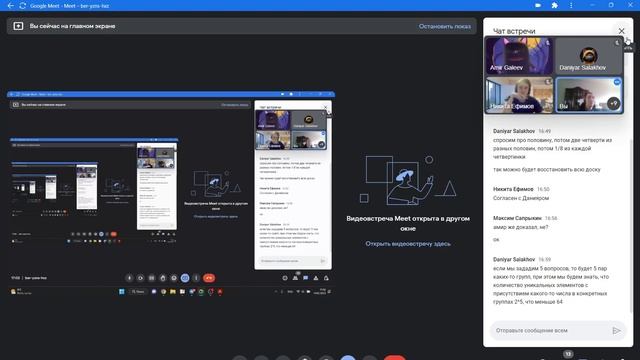The height and width of the screenshot is (360, 640).
Task: Select your own Вы video tile
Action: (x=588, y=95)
